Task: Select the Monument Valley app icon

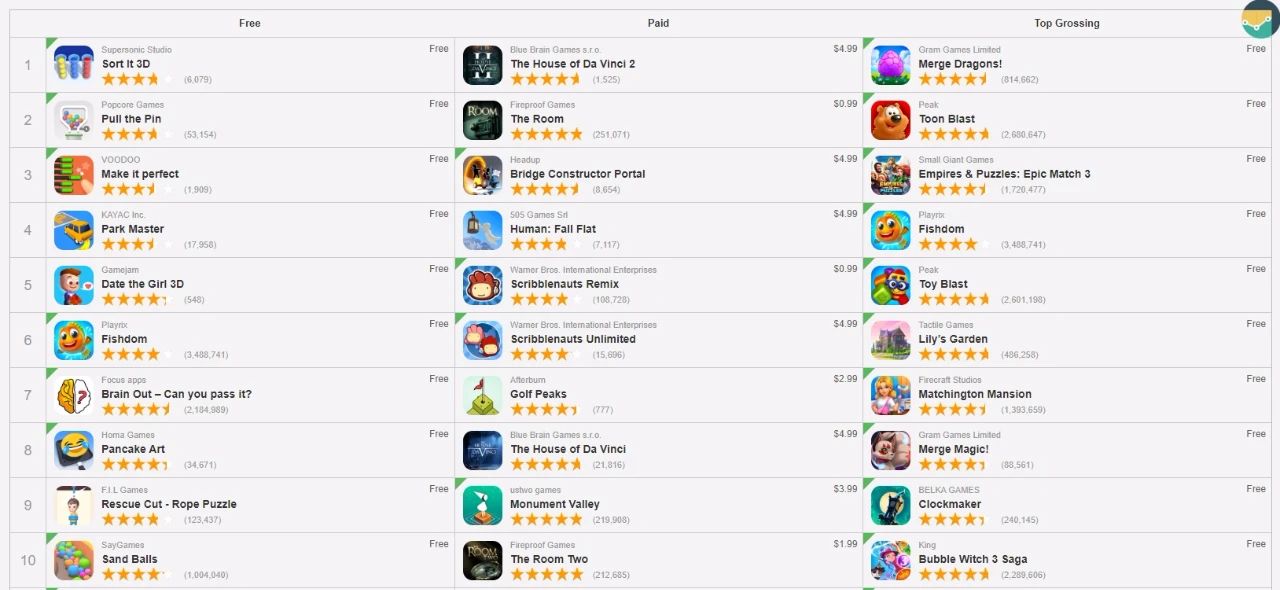Action: (x=483, y=505)
